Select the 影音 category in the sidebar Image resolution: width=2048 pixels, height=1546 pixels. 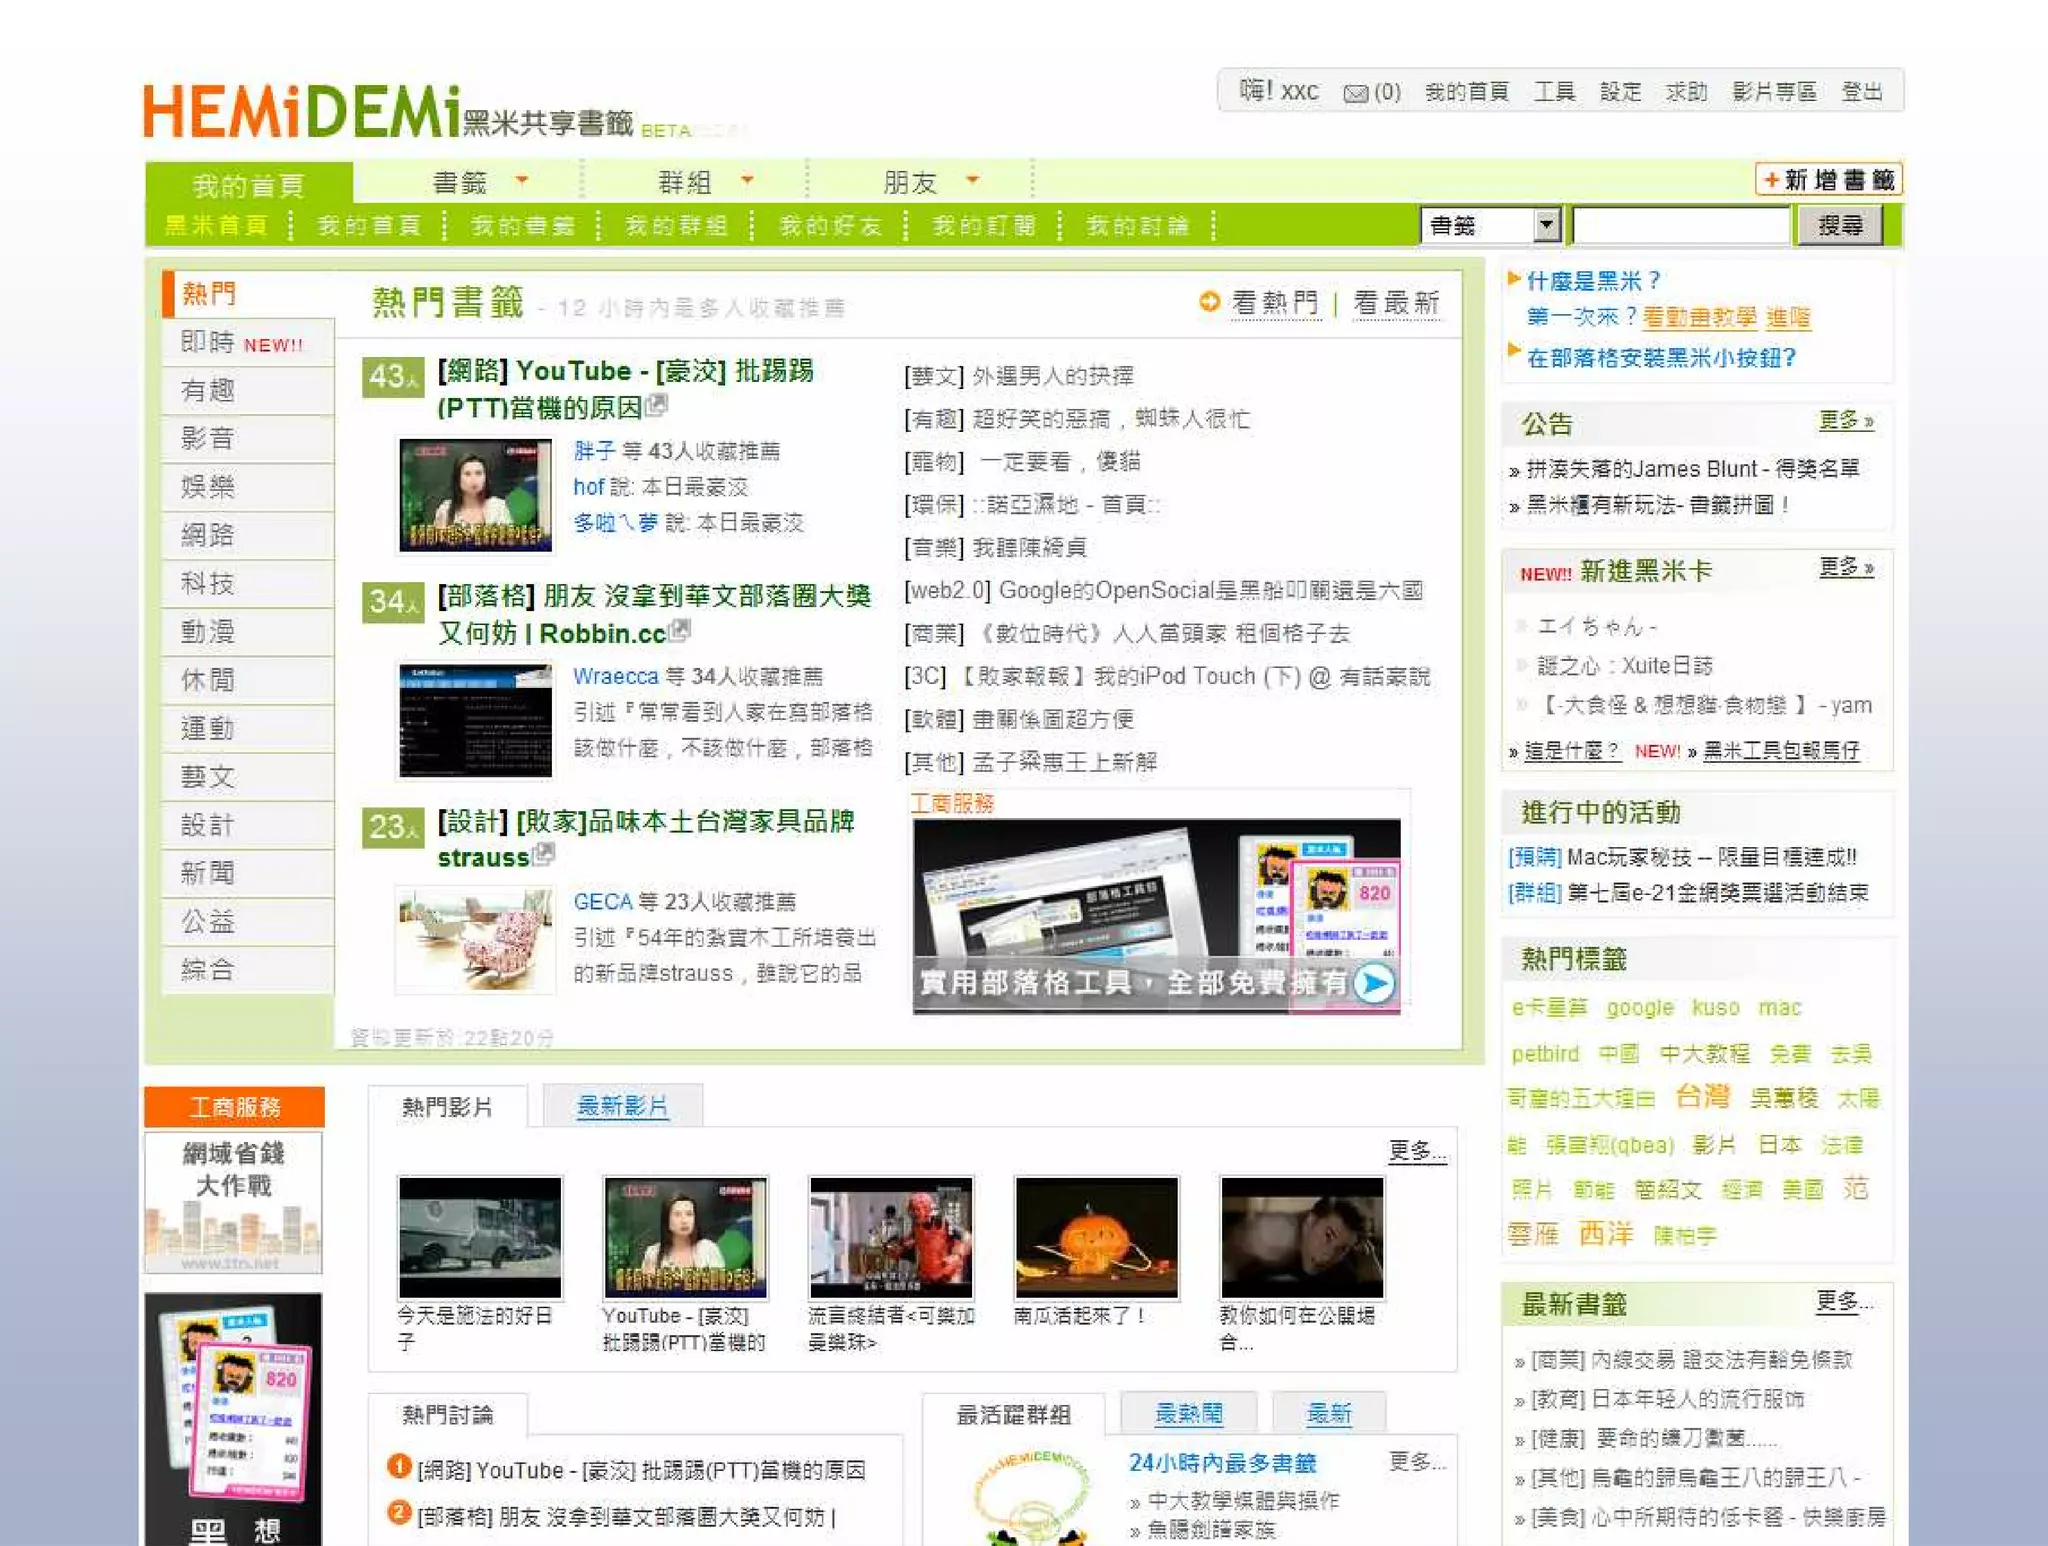[248, 439]
